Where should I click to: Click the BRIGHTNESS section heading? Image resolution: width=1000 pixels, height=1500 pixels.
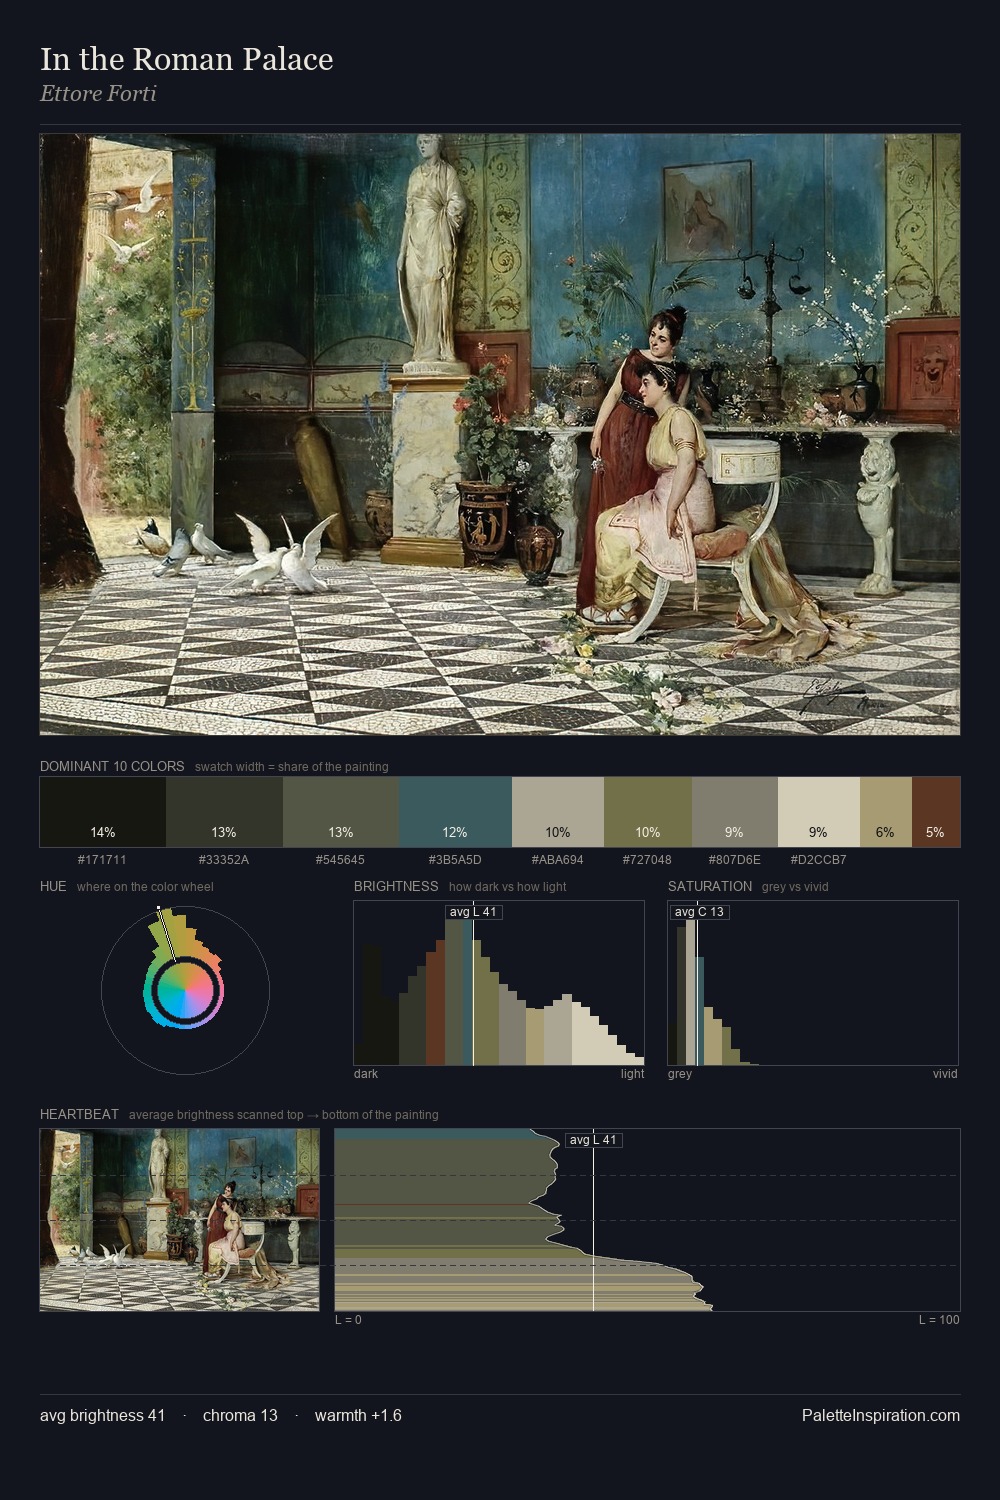[x=396, y=886]
